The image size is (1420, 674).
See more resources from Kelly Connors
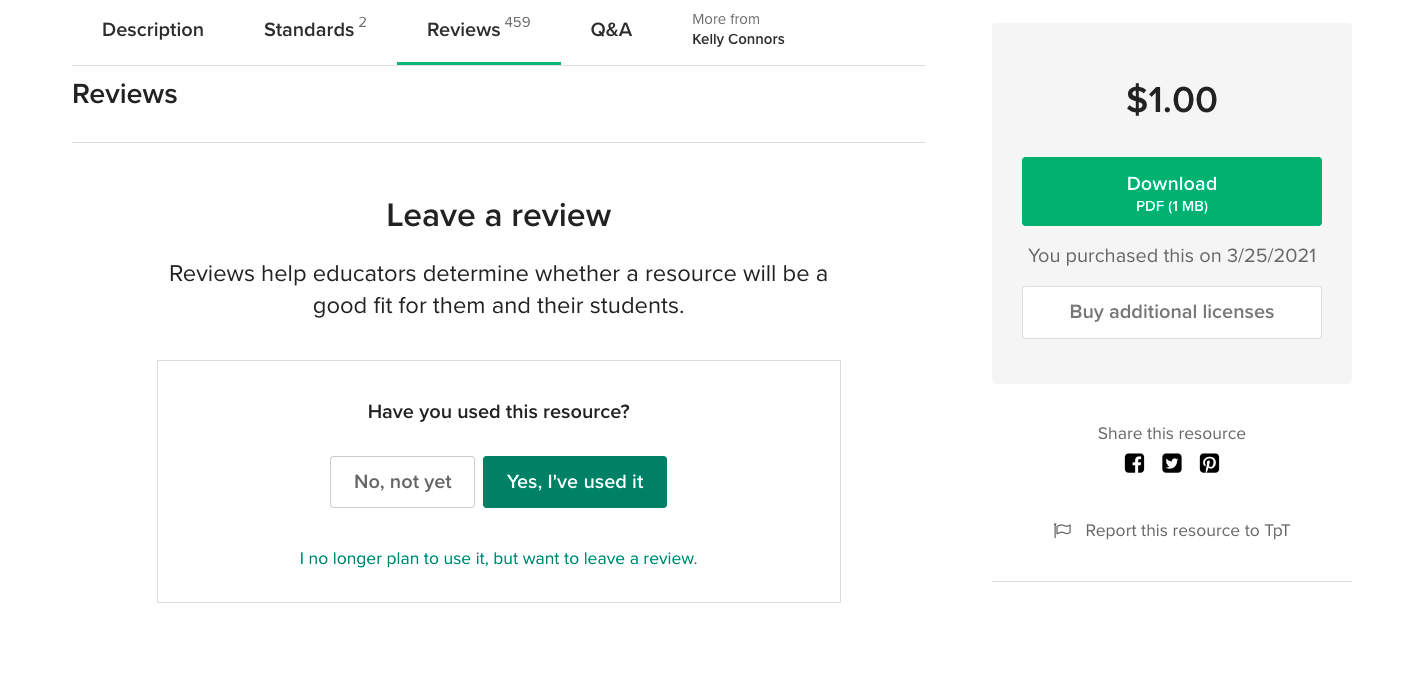pyautogui.click(x=738, y=30)
